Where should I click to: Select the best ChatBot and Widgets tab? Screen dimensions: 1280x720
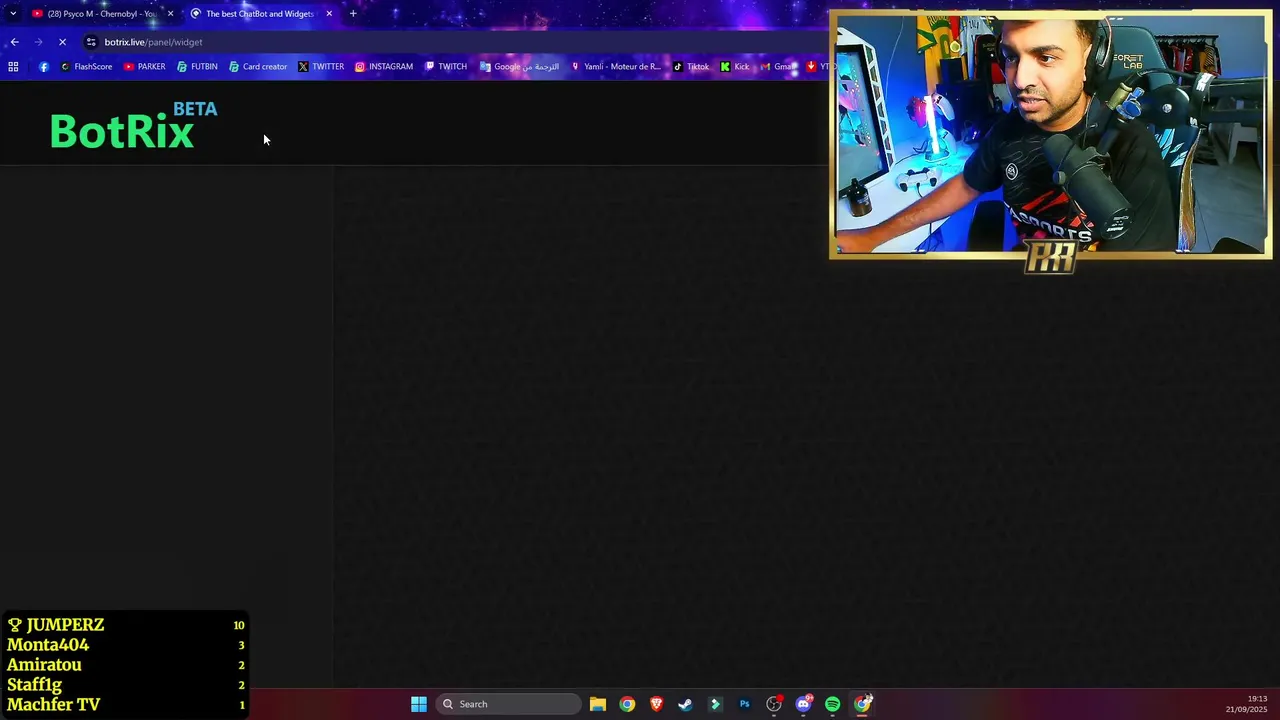coord(259,14)
